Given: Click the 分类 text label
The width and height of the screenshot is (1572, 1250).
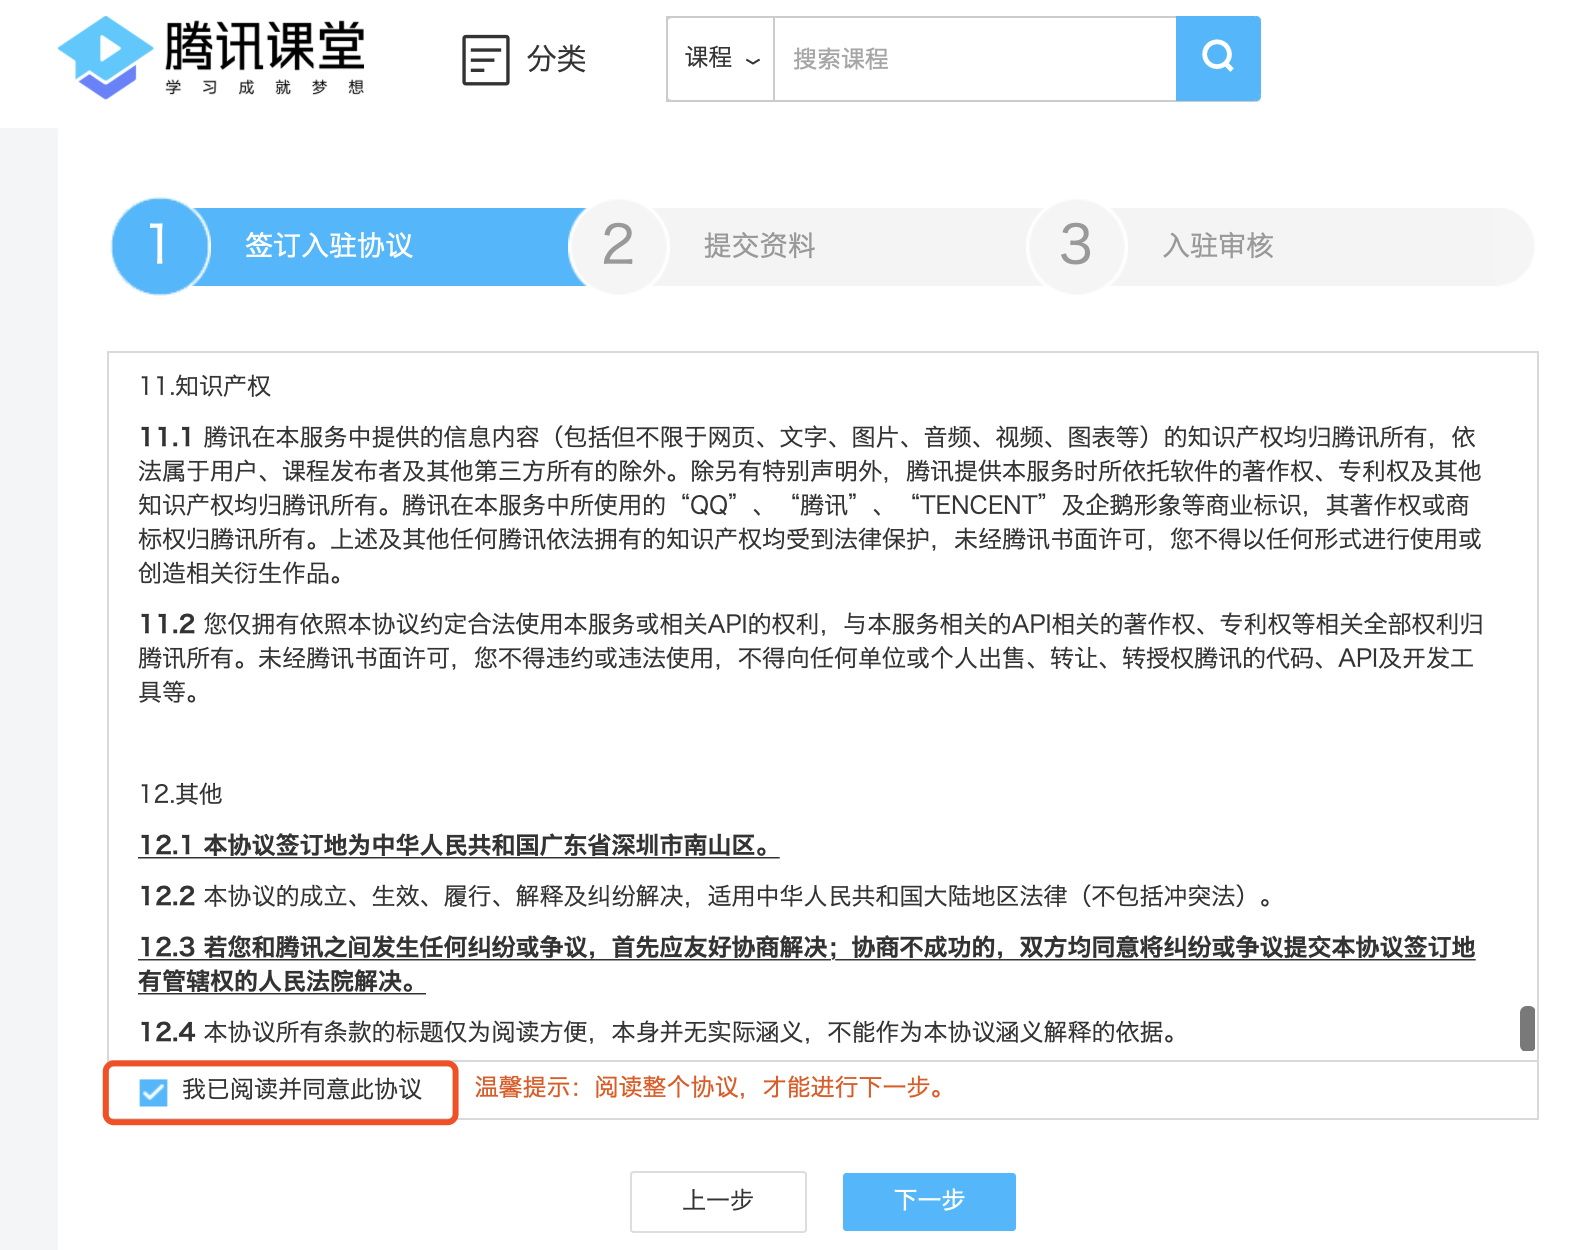Looking at the screenshot, I should tap(556, 59).
